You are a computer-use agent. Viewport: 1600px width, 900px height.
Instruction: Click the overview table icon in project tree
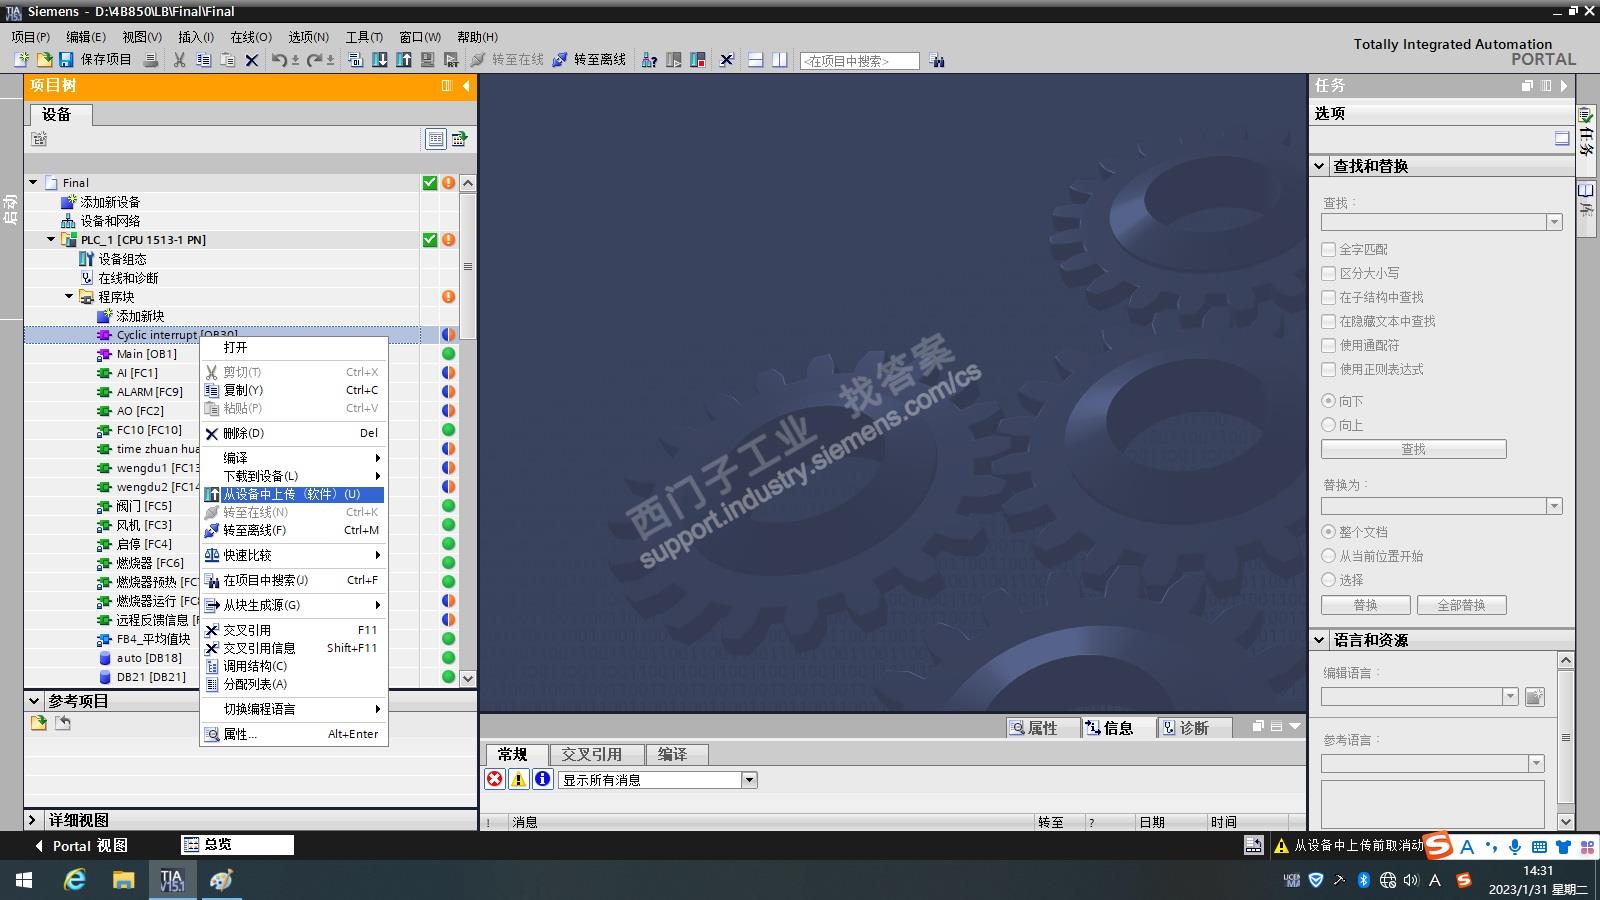coord(436,139)
